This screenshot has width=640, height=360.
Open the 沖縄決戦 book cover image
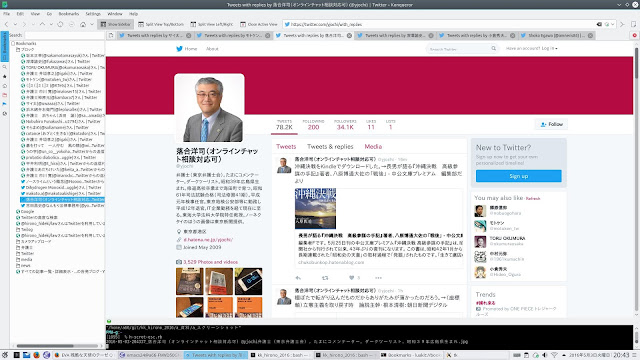click(x=315, y=209)
